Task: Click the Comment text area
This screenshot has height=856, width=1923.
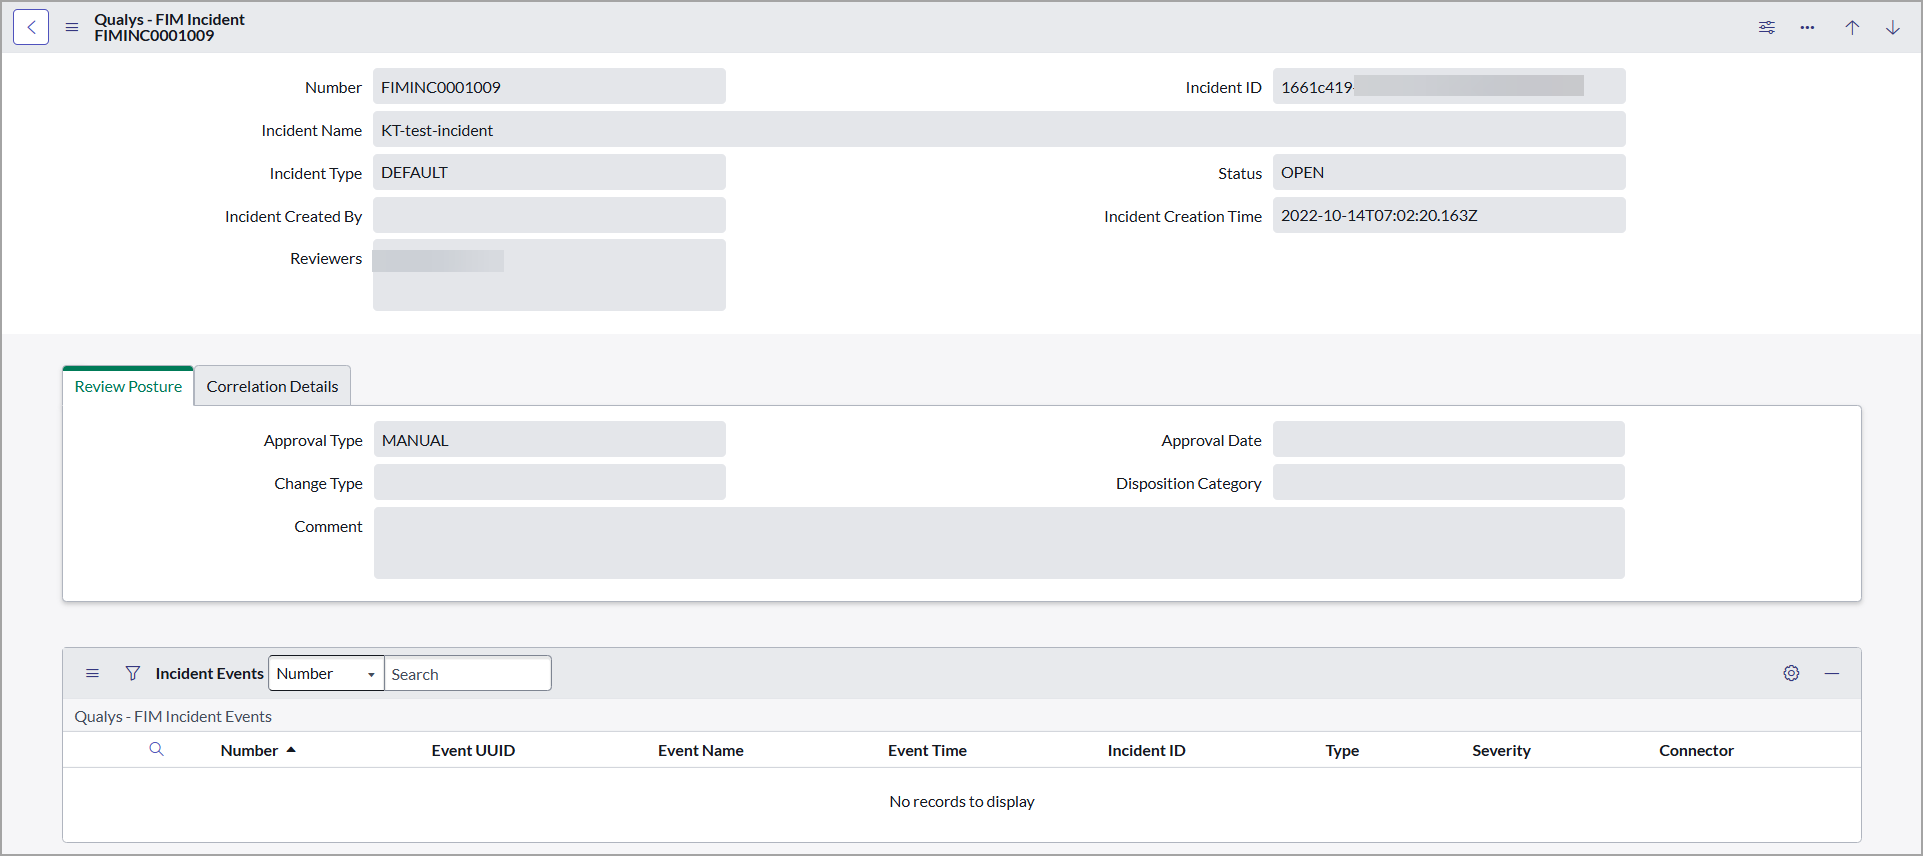Action: (998, 543)
